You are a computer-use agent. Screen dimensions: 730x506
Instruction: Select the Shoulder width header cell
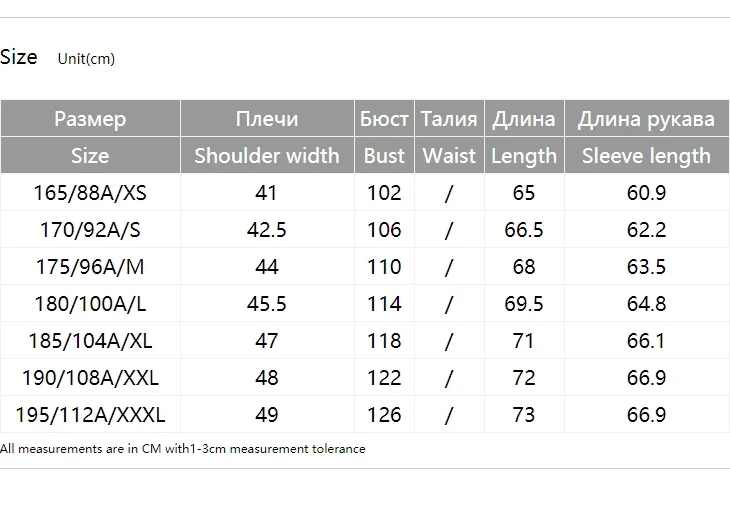tap(267, 155)
